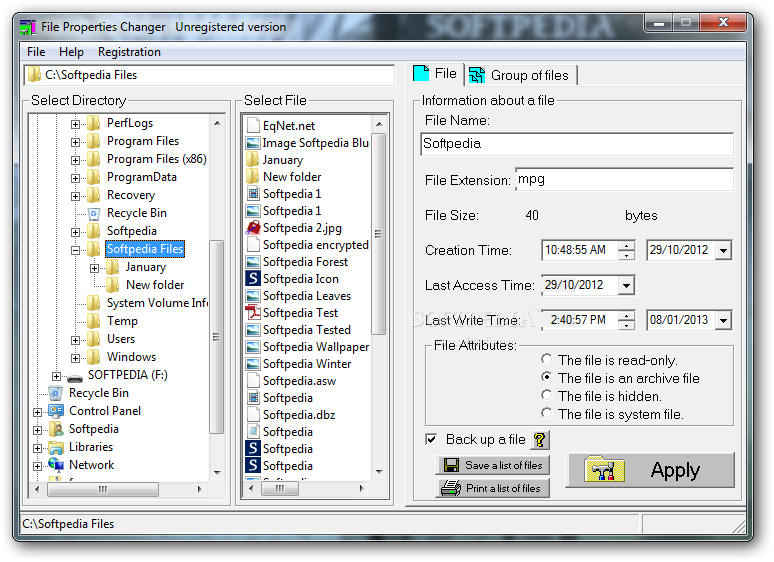Open the Registration menu
Viewport: 774px width, 562px height.
[x=129, y=52]
